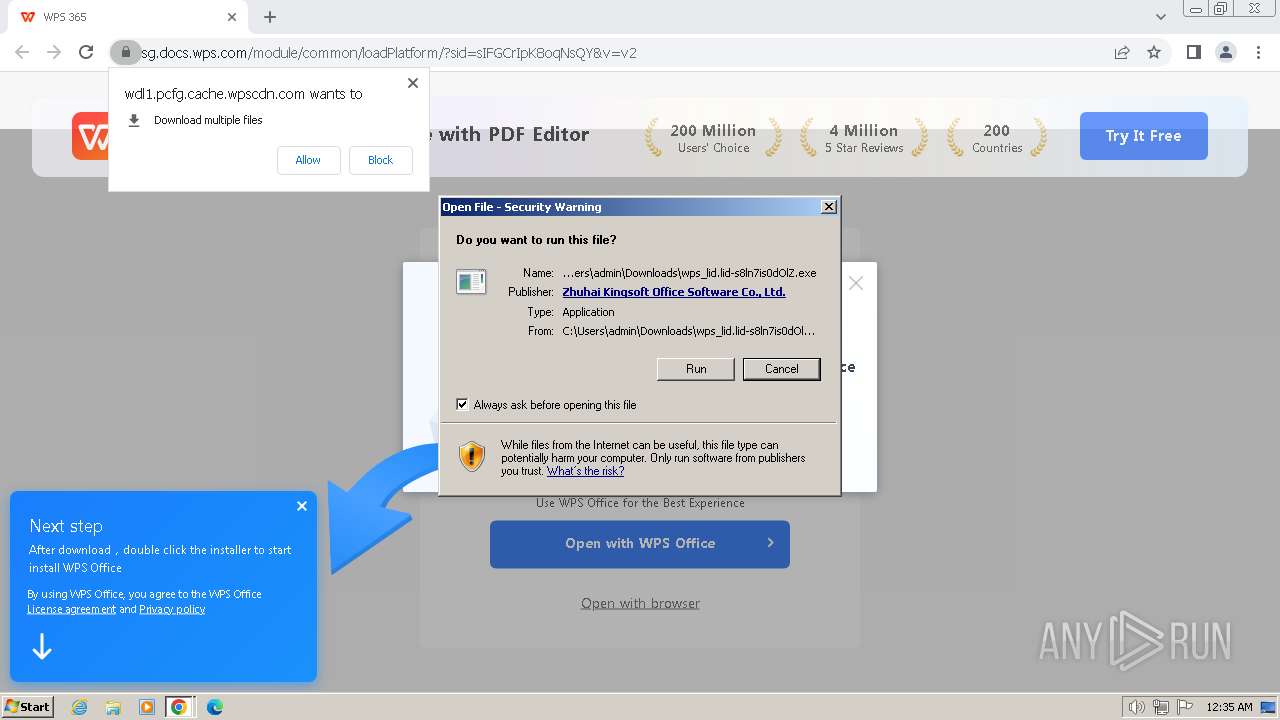This screenshot has height=720, width=1280.
Task: Go forward in browser
Action: coord(54,52)
